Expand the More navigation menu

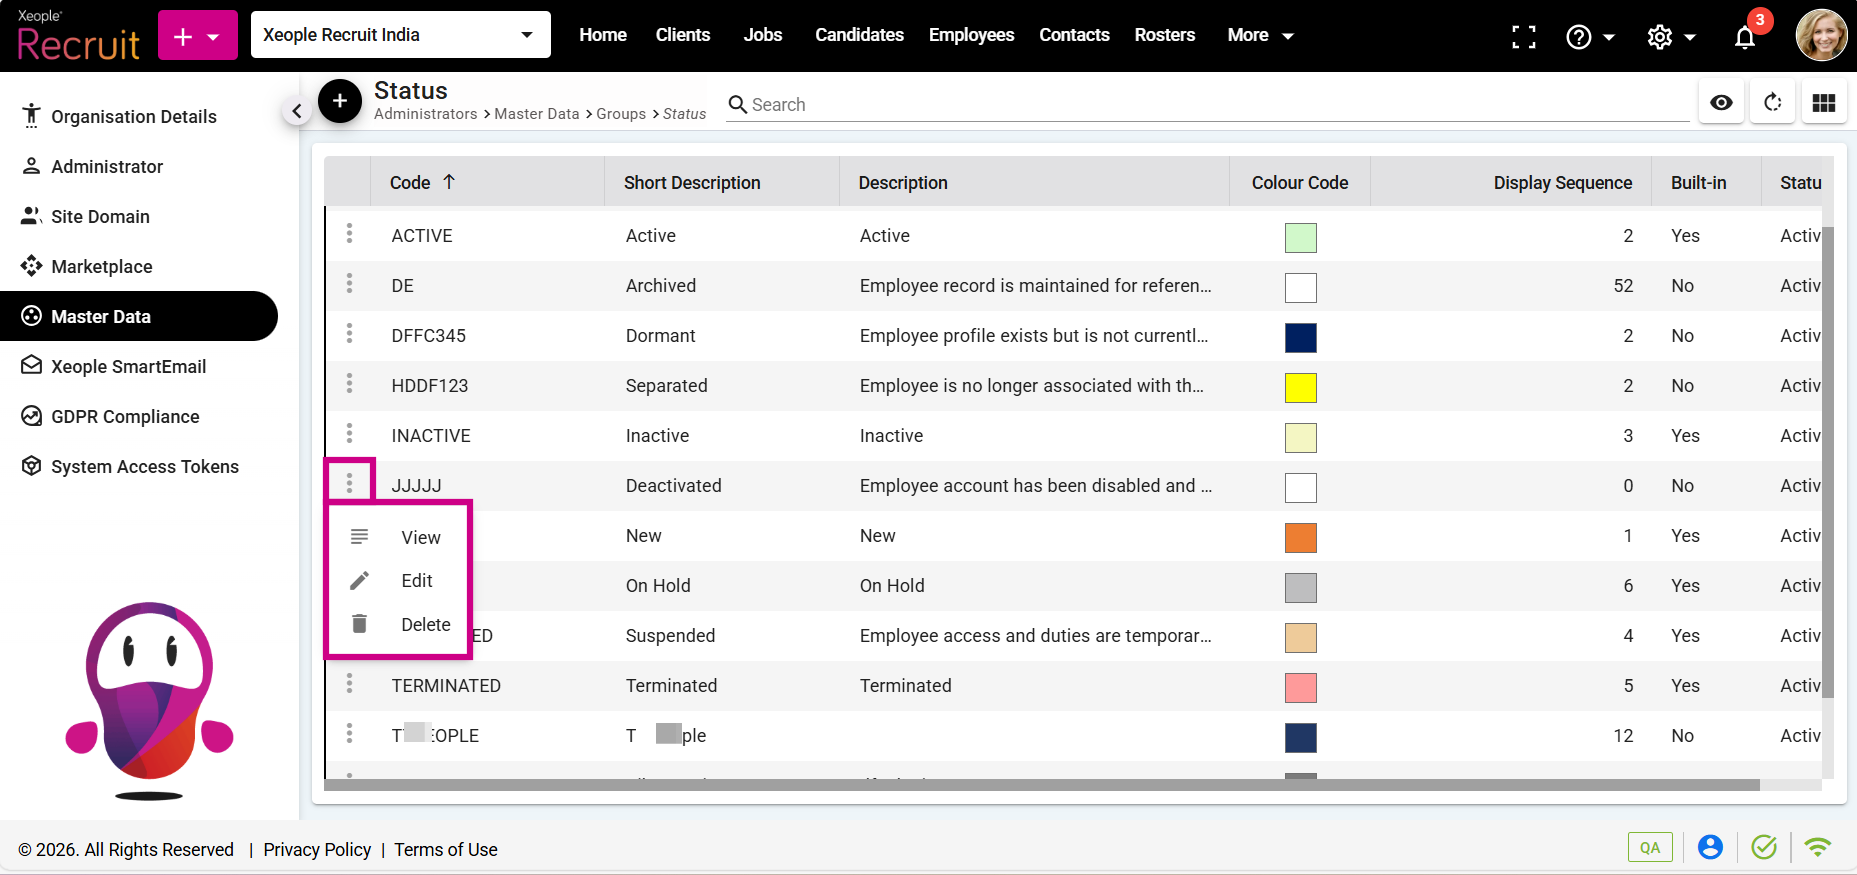1260,35
